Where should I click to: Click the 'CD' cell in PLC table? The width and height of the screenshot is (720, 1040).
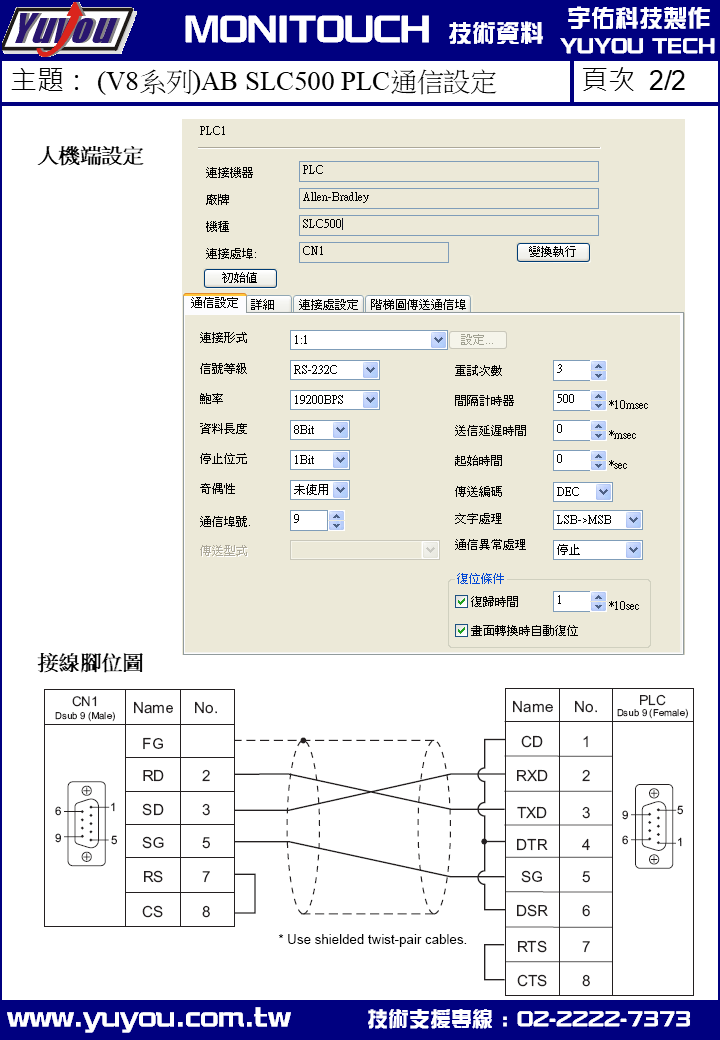[x=532, y=742]
